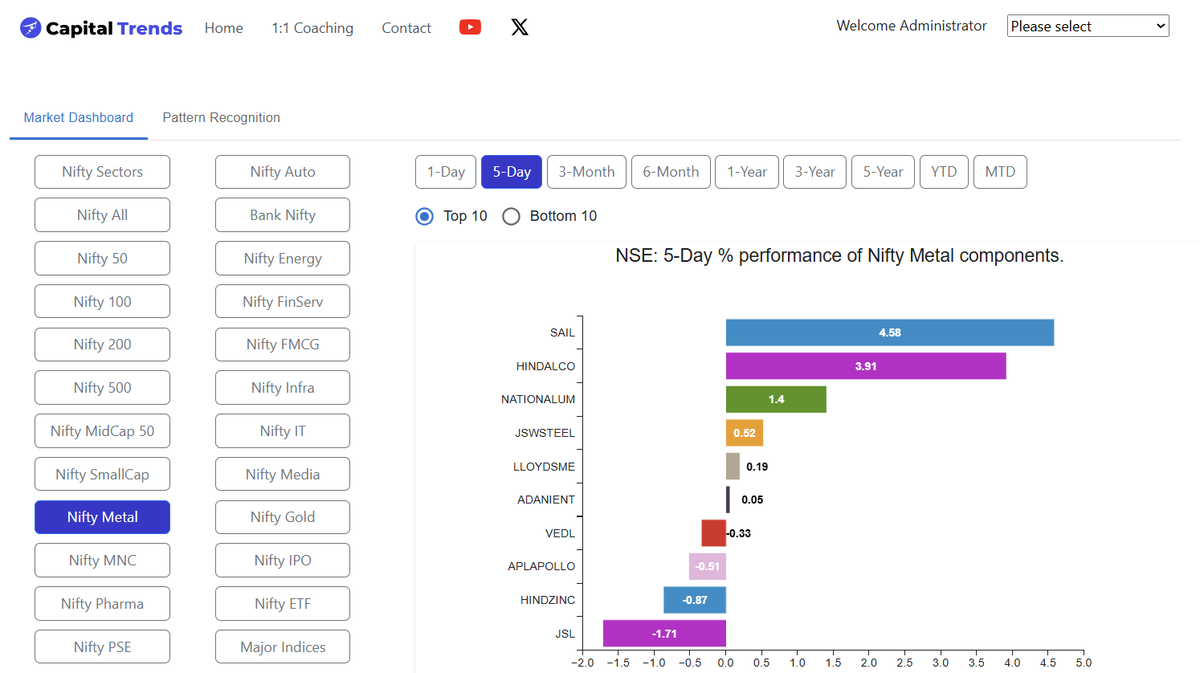Open the Contact menu link

[406, 28]
